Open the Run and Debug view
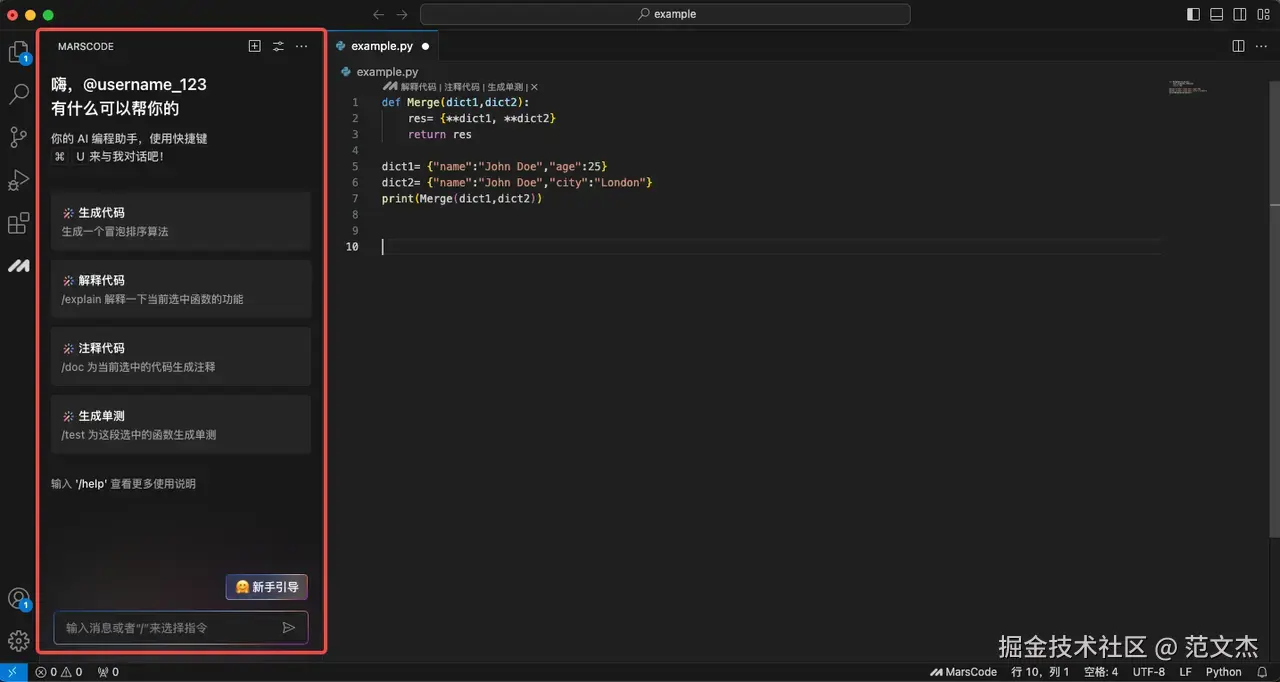Viewport: 1280px width, 682px height. 18,180
